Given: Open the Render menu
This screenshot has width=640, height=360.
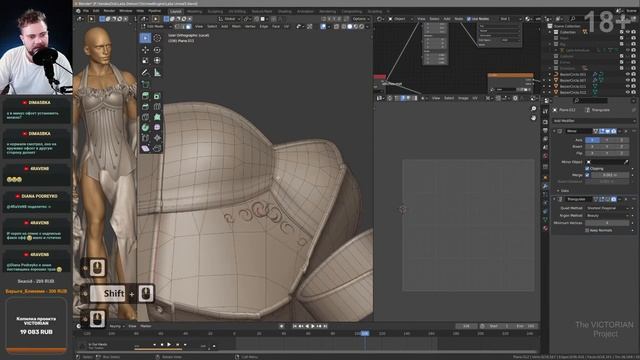Looking at the screenshot, I should (x=109, y=11).
